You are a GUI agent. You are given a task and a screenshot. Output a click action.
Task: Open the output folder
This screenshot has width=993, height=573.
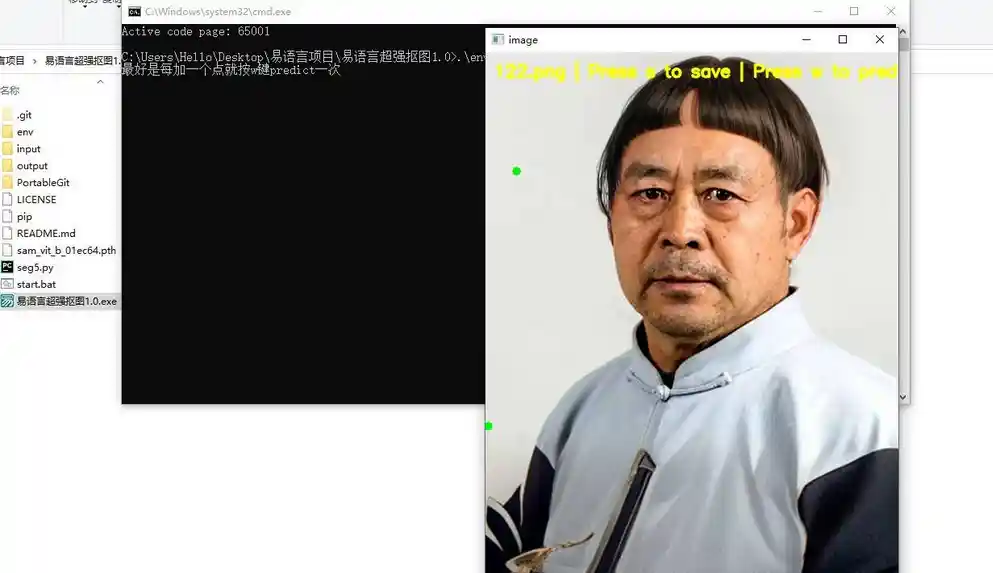(x=31, y=166)
